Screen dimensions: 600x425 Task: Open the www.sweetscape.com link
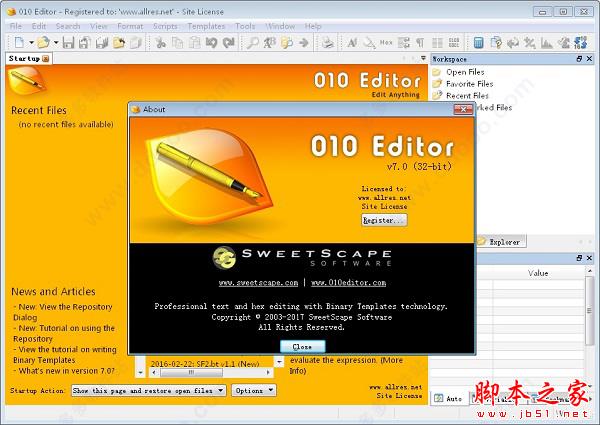click(x=258, y=283)
